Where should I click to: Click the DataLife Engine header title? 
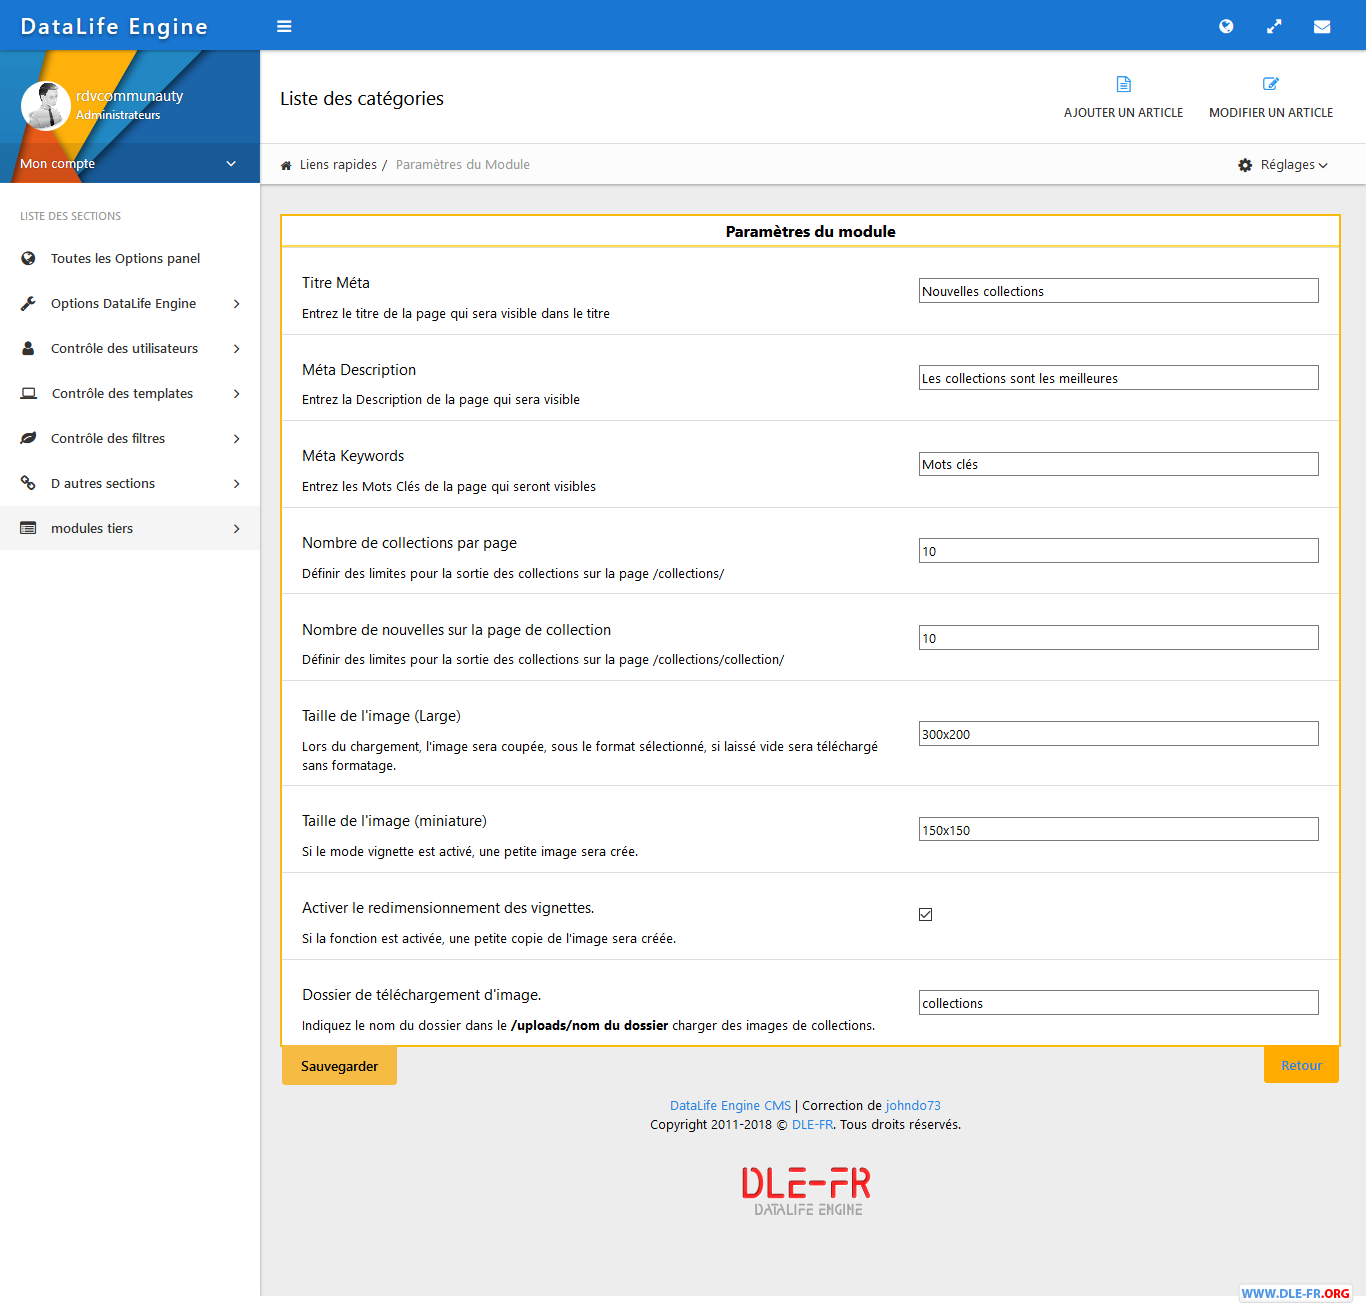tap(114, 27)
